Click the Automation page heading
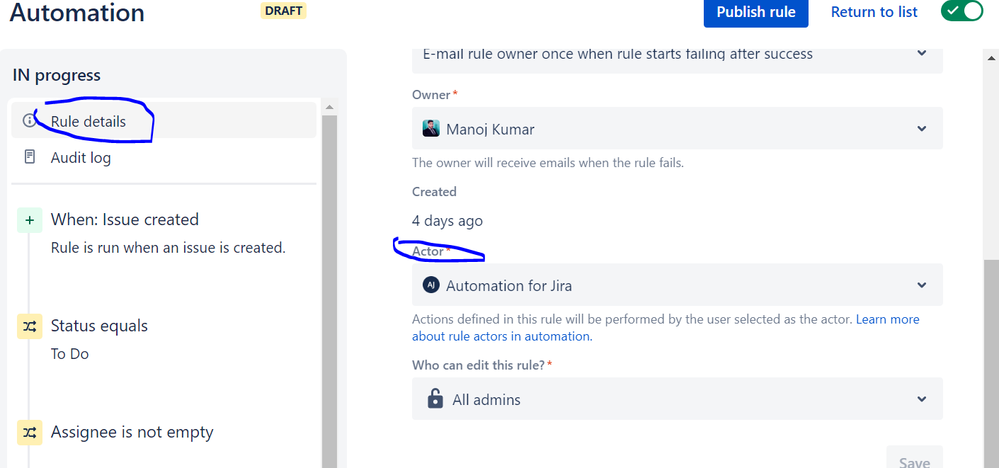This screenshot has height=468, width=999. pos(77,12)
